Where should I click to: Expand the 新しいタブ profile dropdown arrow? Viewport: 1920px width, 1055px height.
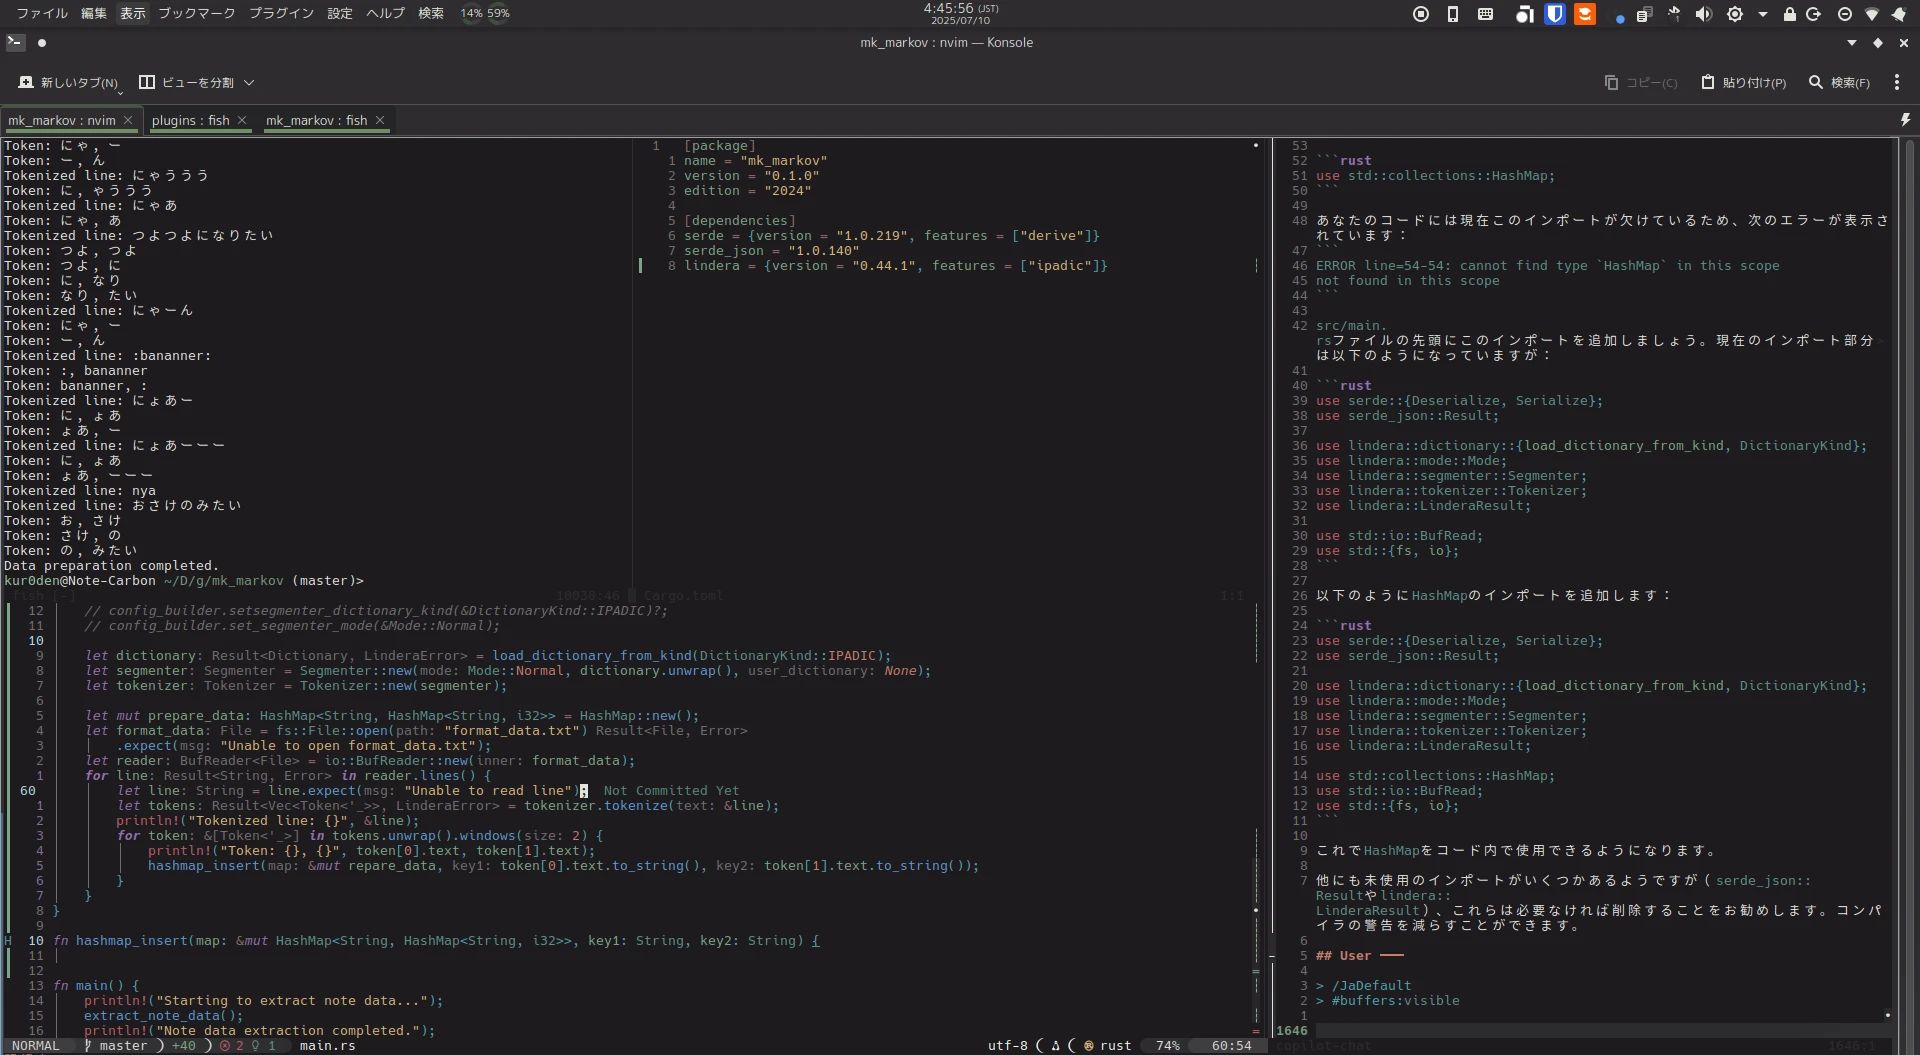click(x=120, y=92)
